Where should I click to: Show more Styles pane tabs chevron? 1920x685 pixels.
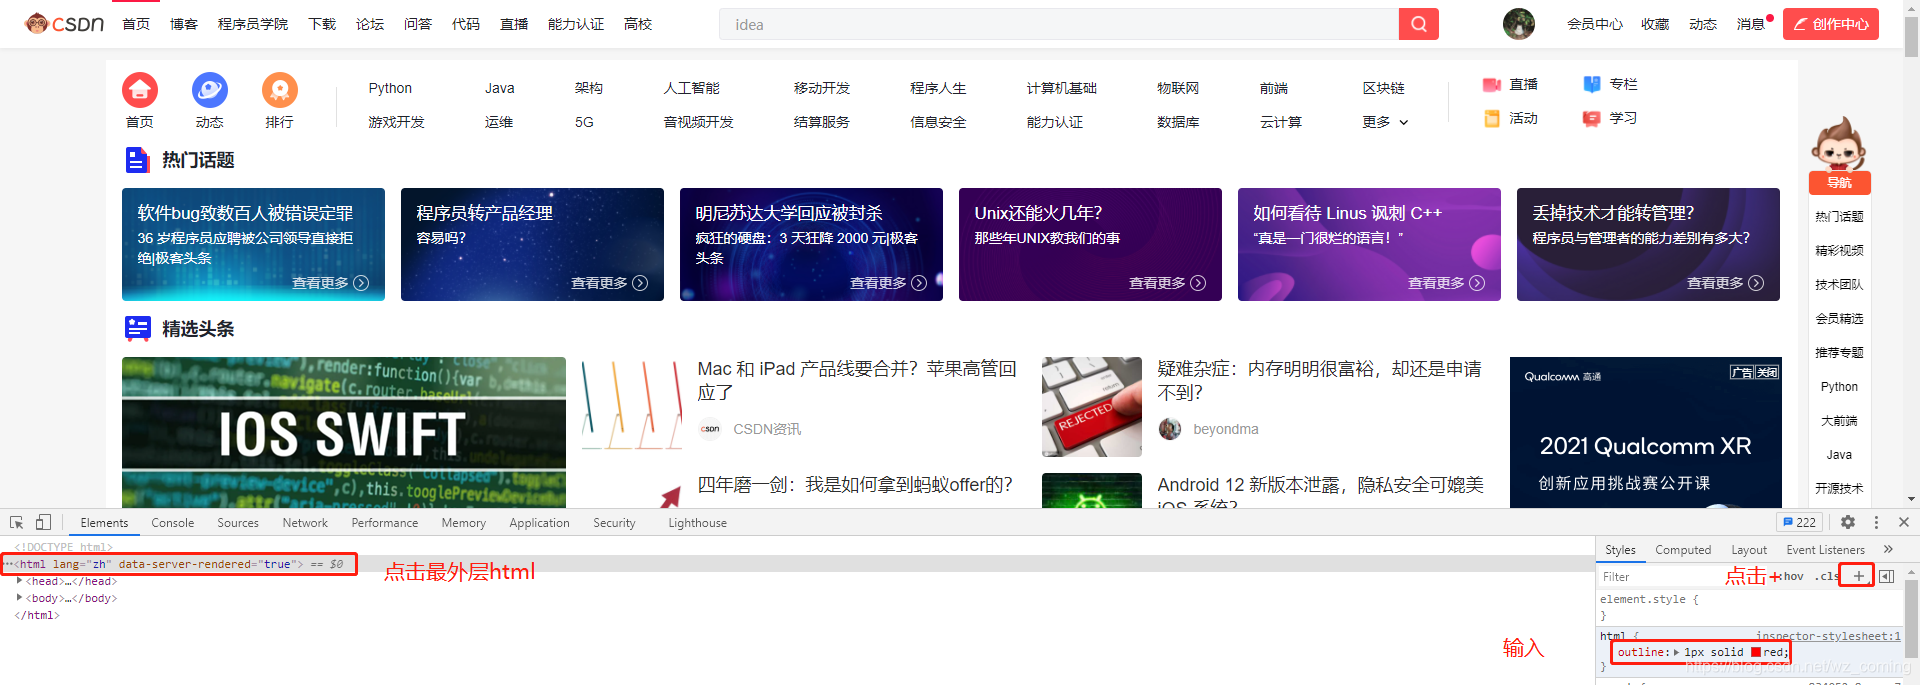(x=1888, y=549)
